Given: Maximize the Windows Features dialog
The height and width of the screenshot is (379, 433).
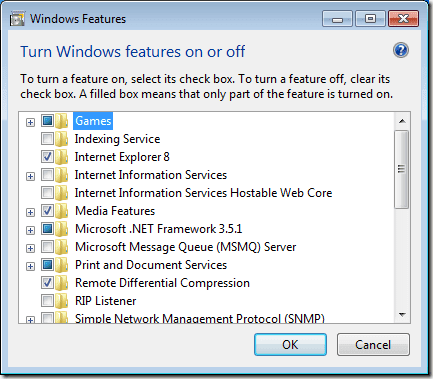Looking at the screenshot, I should tap(370, 19).
